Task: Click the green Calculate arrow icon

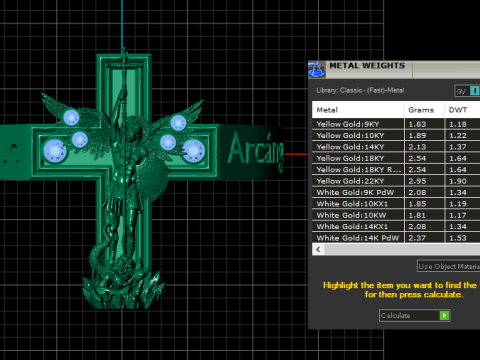Action: 444,315
